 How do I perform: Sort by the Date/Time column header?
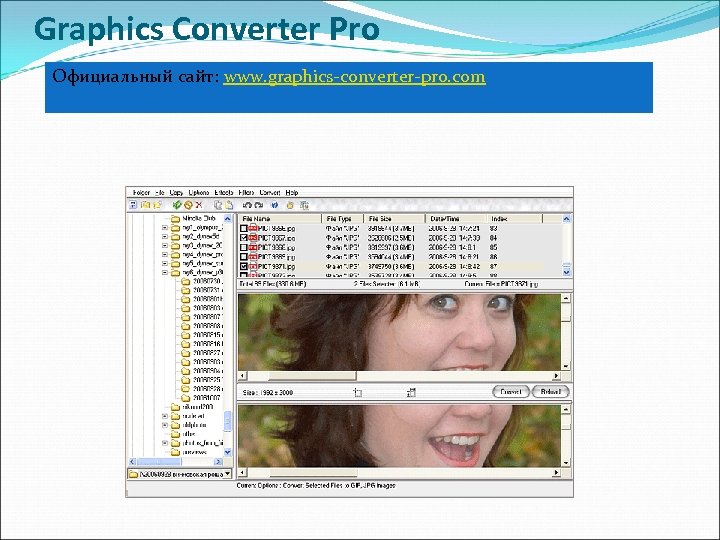pyautogui.click(x=456, y=219)
